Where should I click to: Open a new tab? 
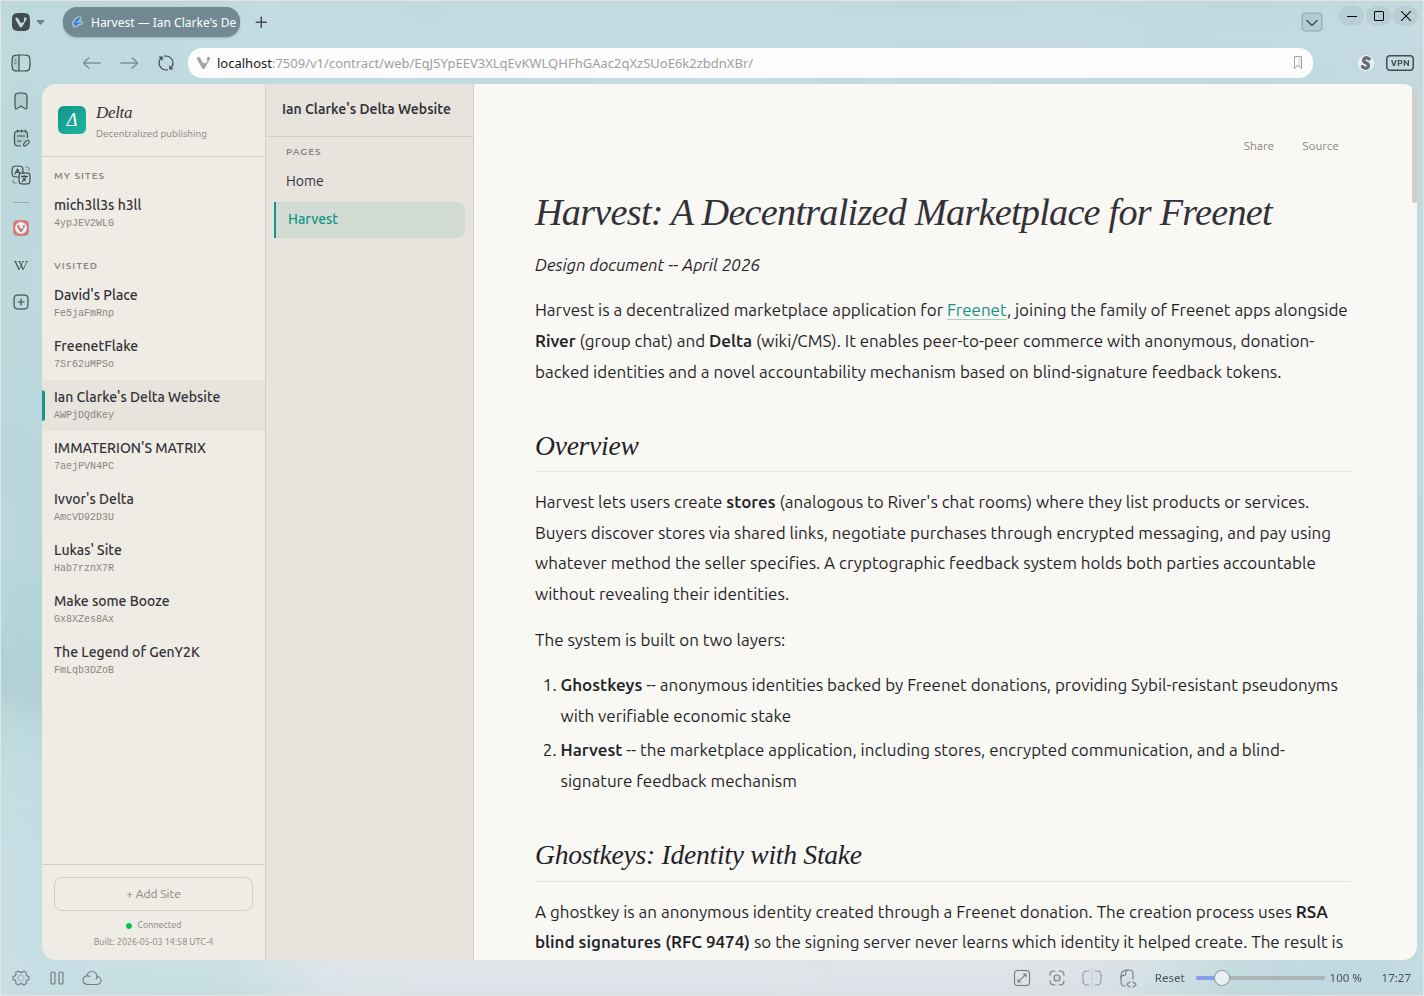[x=261, y=22]
